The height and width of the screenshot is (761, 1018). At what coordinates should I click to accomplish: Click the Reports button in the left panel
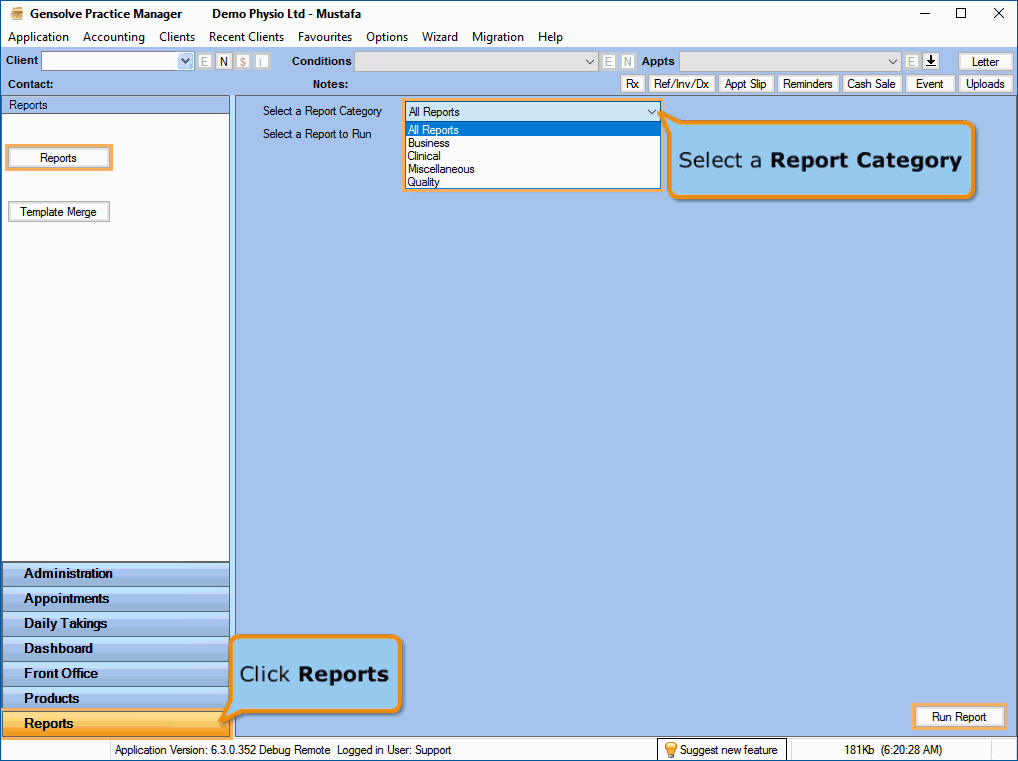58,158
